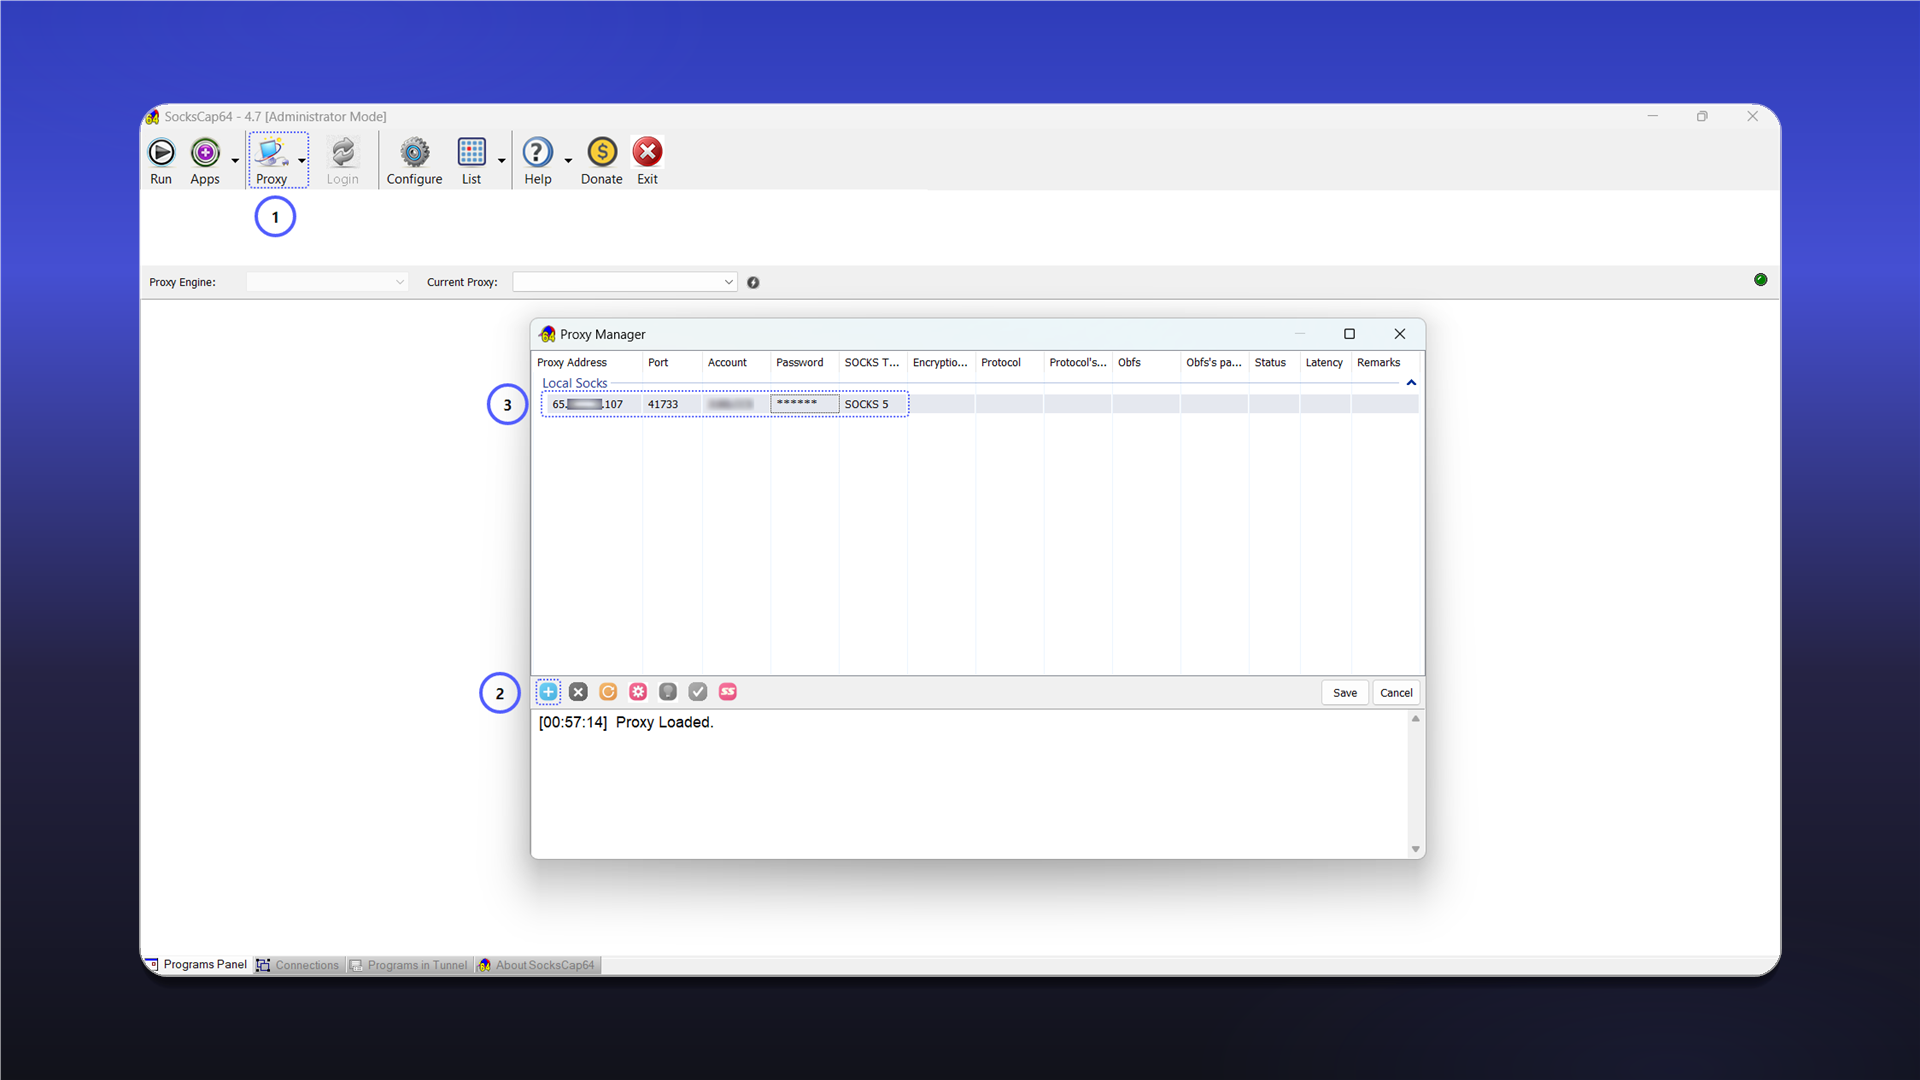
Task: Expand the List dropdown arrow
Action: coord(501,161)
